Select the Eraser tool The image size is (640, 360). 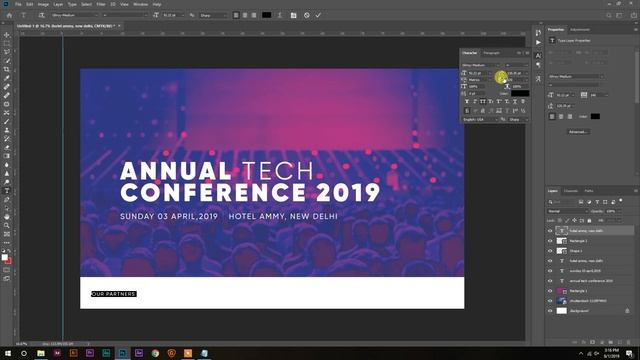point(7,147)
